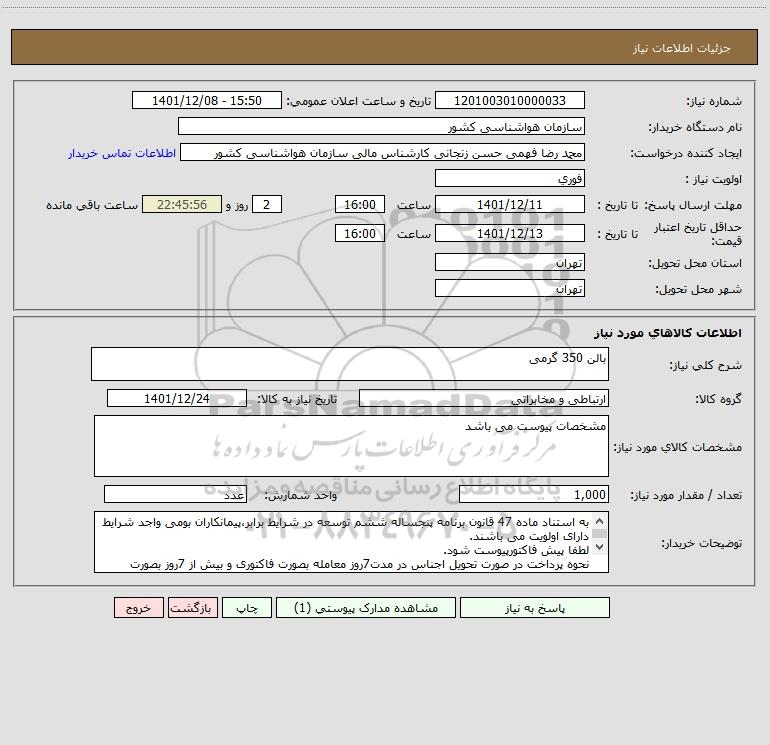Select need number field 1201003010000033

tap(510, 100)
